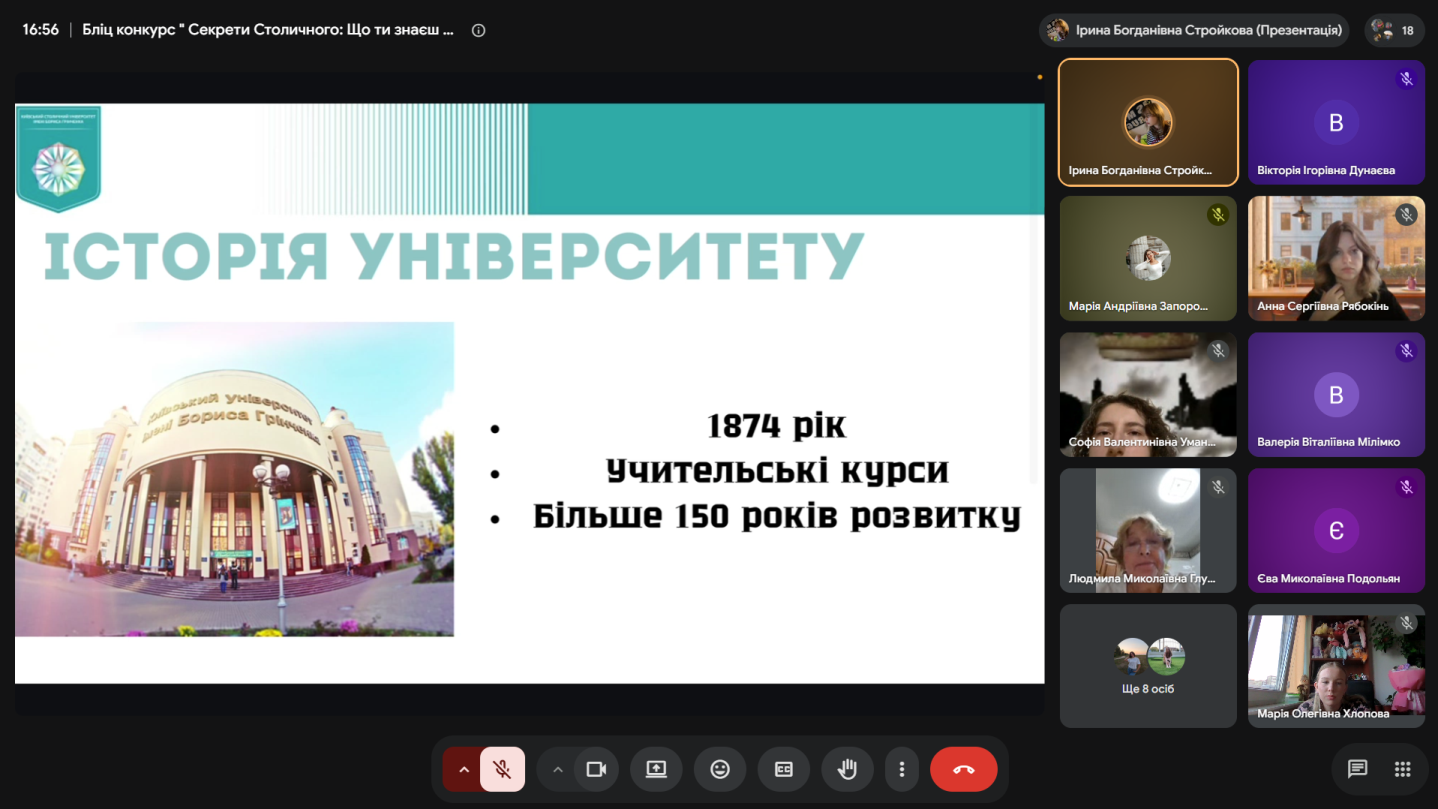This screenshot has height=809, width=1438.
Task: Open the 'Ще 8 осіб' tile
Action: (x=1148, y=666)
